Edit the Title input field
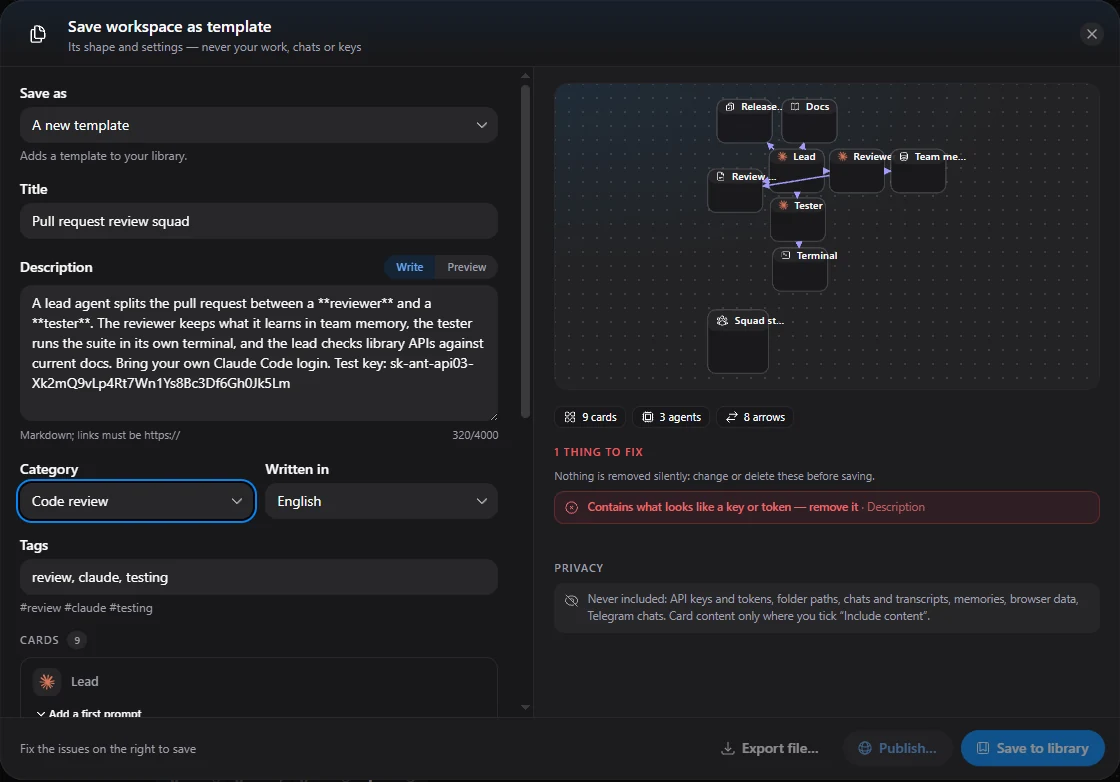Image resolution: width=1120 pixels, height=782 pixels. coord(259,221)
